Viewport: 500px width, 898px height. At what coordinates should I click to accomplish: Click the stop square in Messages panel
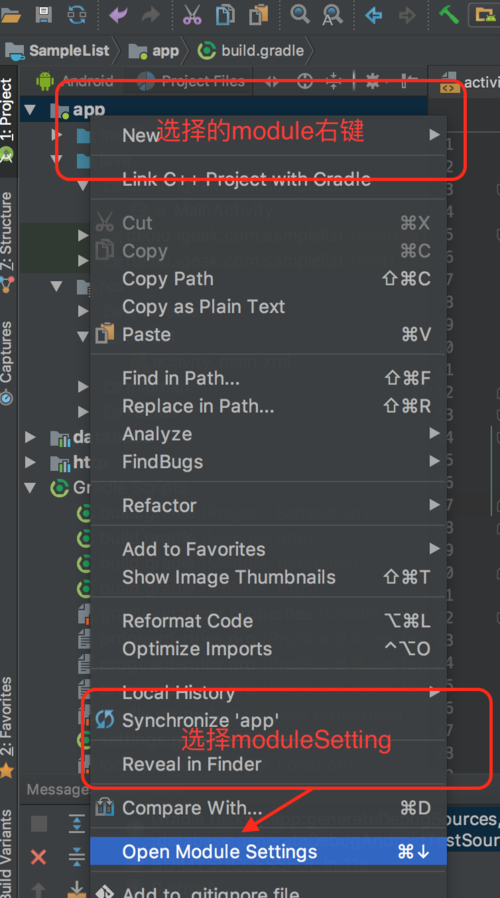(x=39, y=824)
